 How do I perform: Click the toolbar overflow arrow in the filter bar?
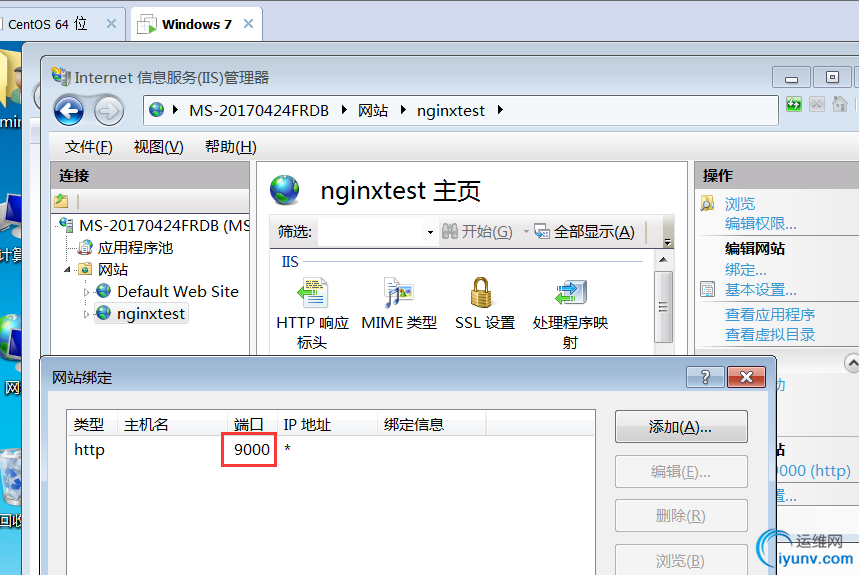pos(667,242)
